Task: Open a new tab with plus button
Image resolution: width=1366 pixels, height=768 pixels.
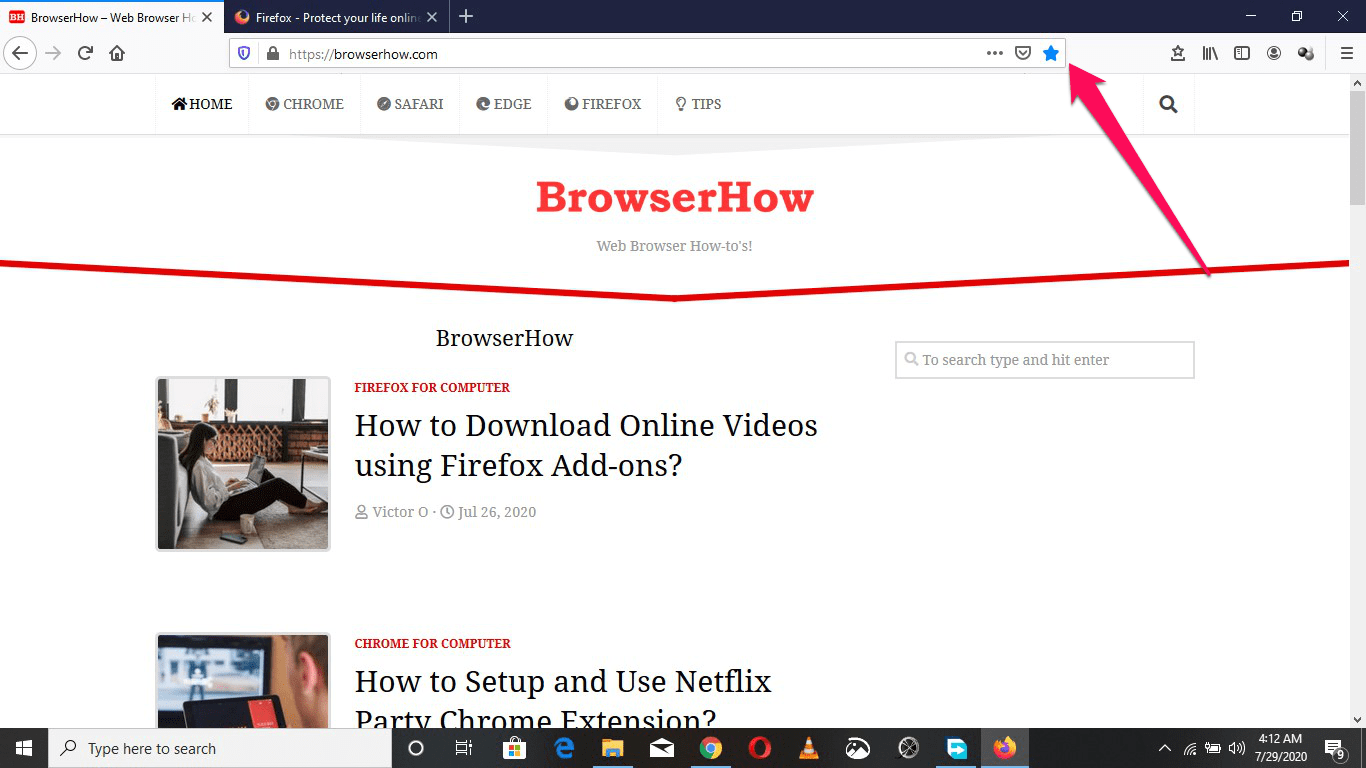Action: pos(466,17)
